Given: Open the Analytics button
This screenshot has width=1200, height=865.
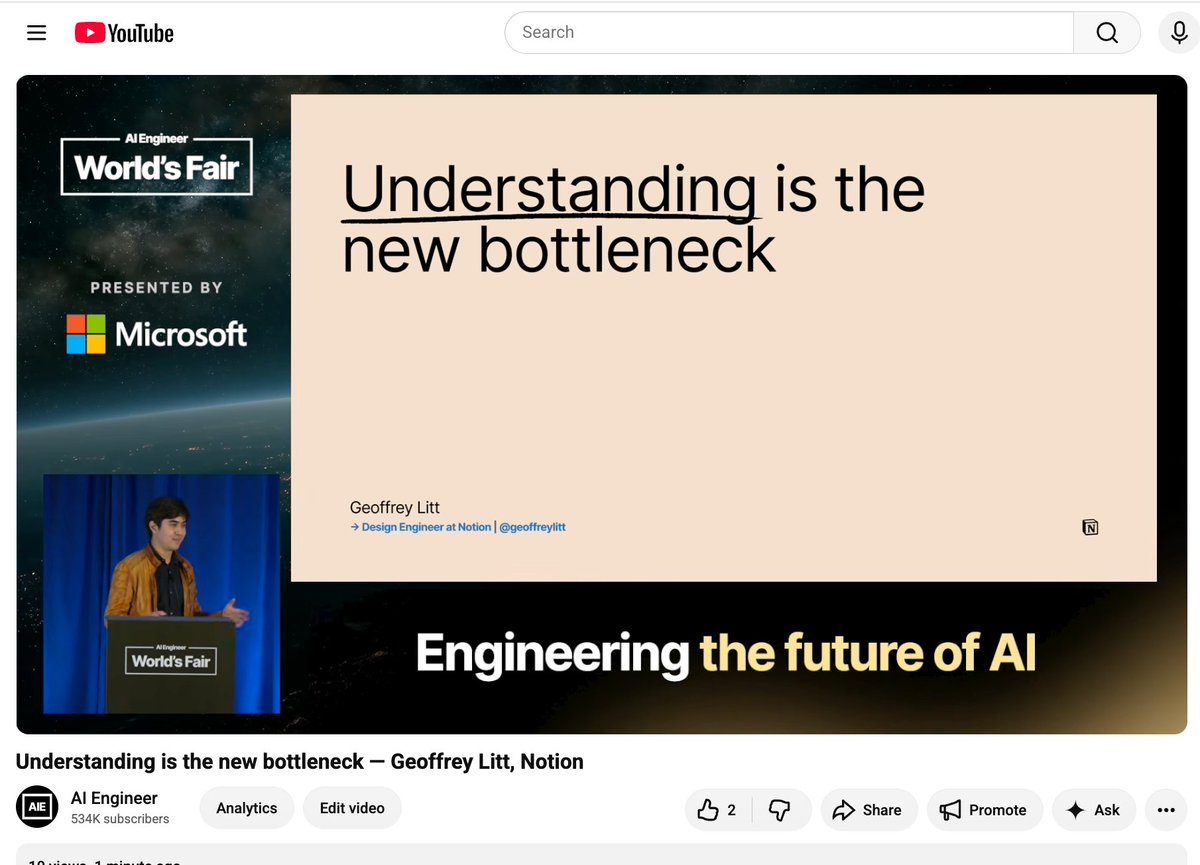Looking at the screenshot, I should (246, 808).
